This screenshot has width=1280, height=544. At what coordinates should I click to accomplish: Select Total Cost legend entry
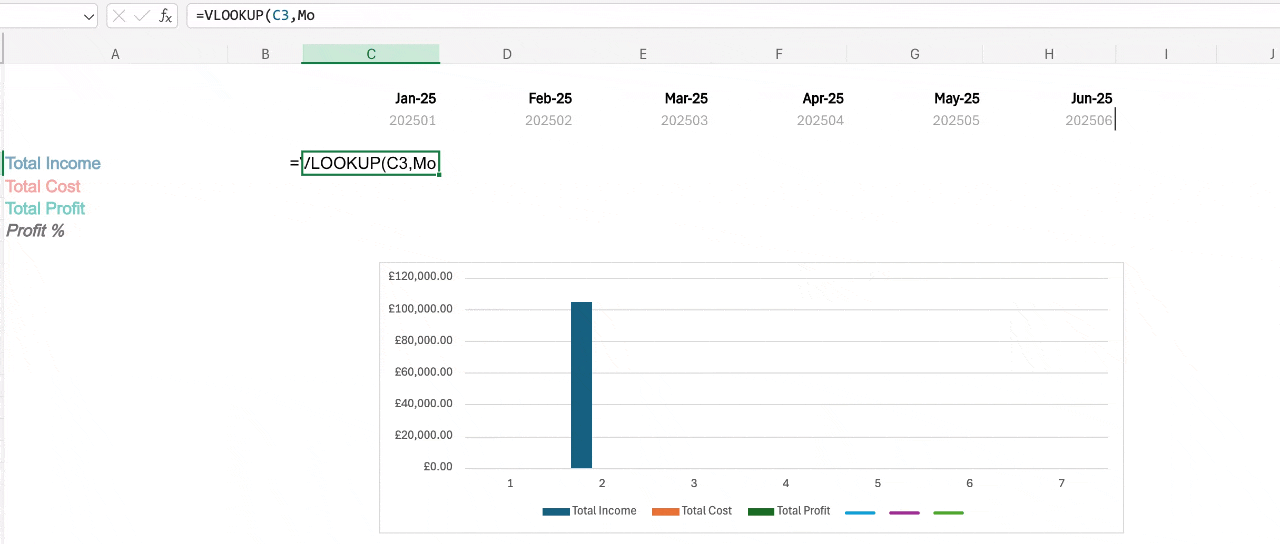click(x=692, y=511)
